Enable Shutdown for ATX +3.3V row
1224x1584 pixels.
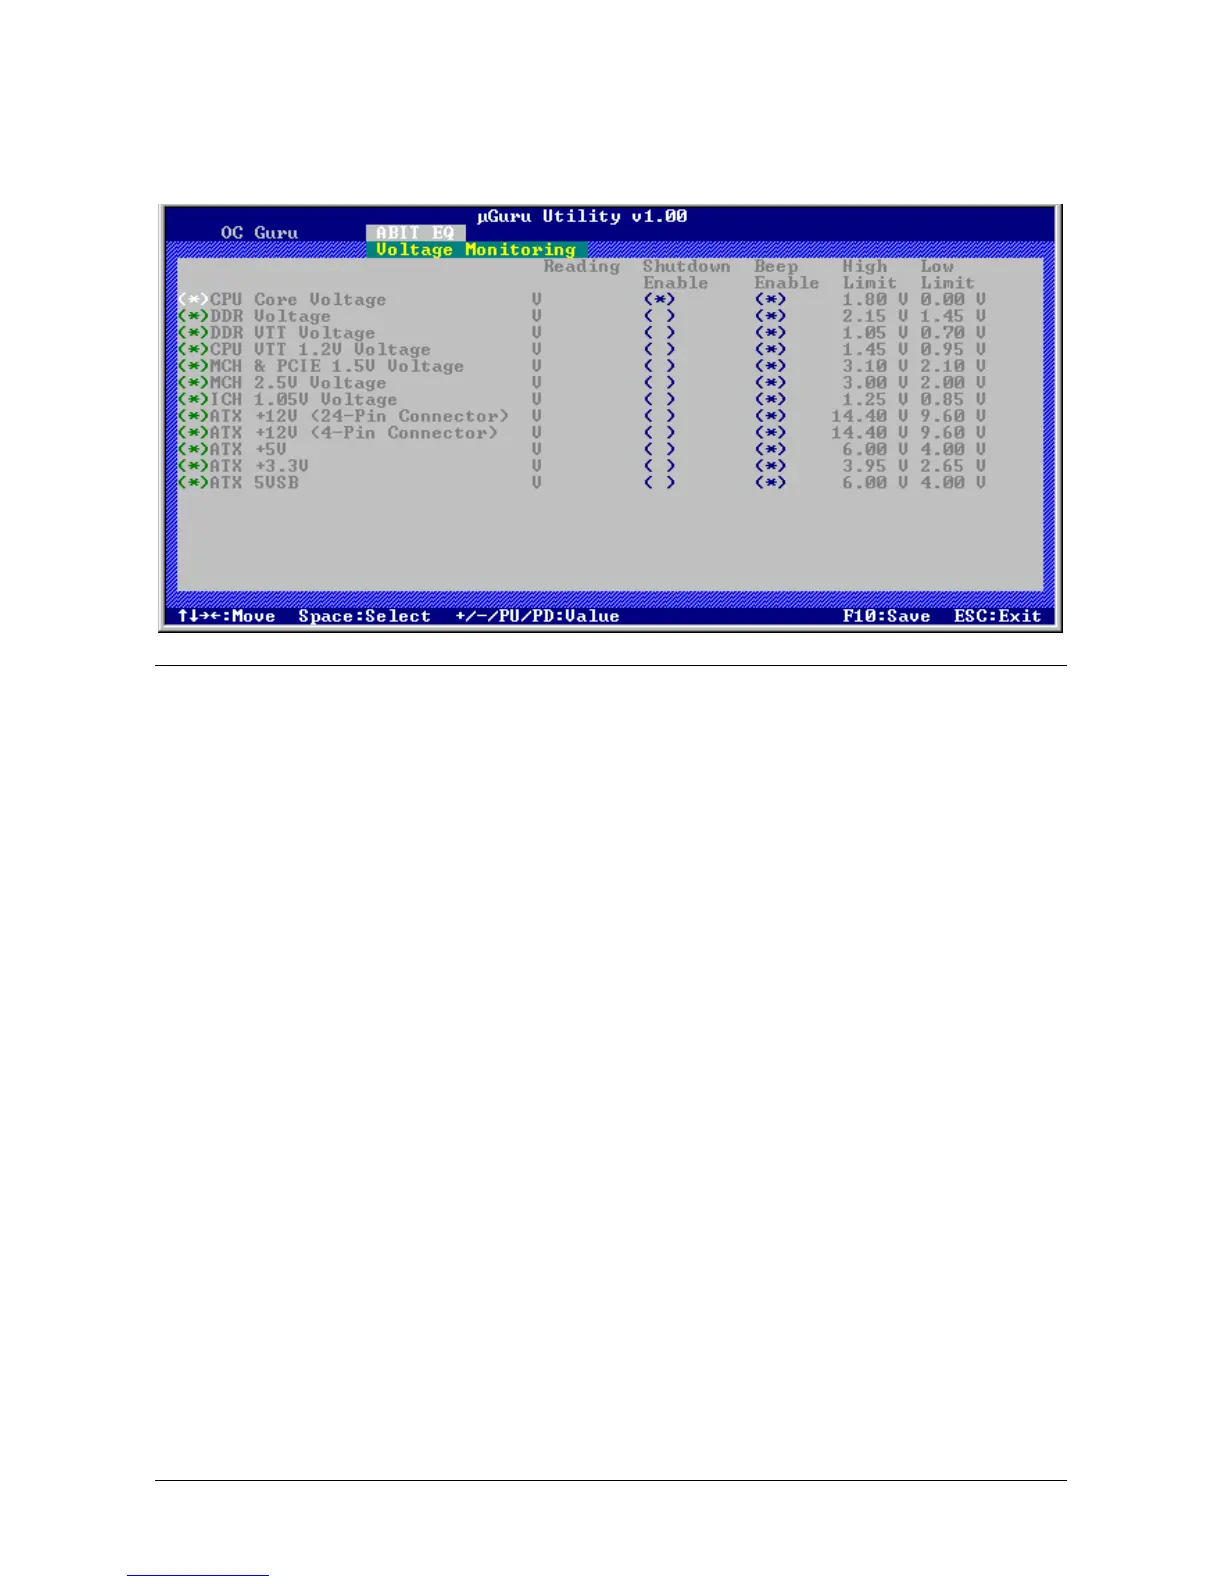point(659,466)
